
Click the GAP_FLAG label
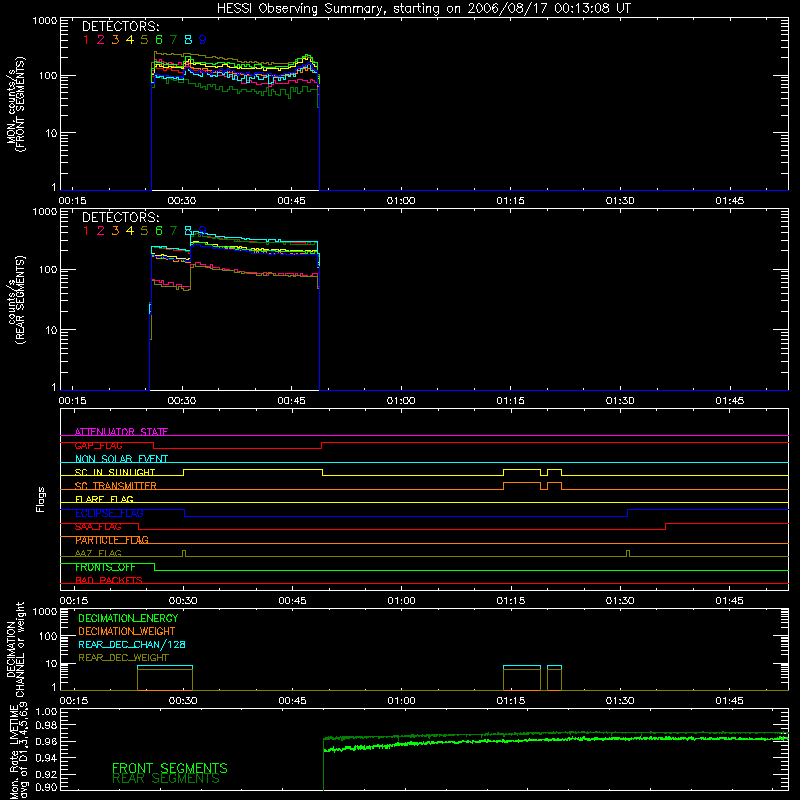[x=98, y=445]
